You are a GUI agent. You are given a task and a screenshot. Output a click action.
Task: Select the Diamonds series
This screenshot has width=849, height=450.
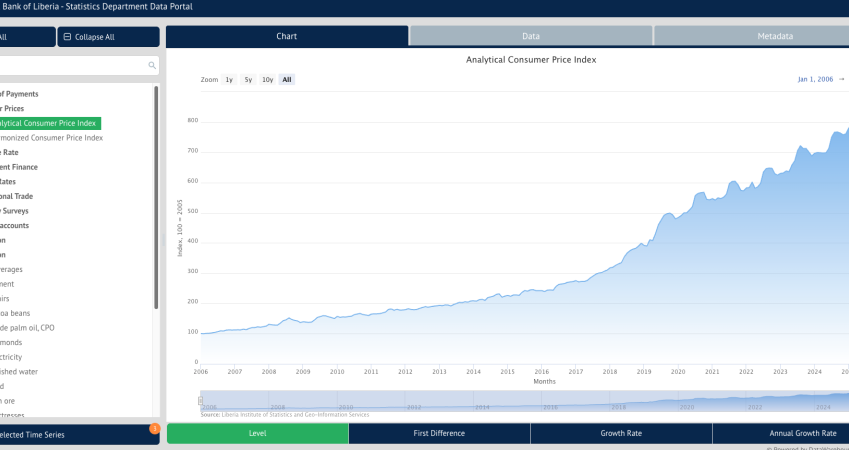[x=11, y=343]
